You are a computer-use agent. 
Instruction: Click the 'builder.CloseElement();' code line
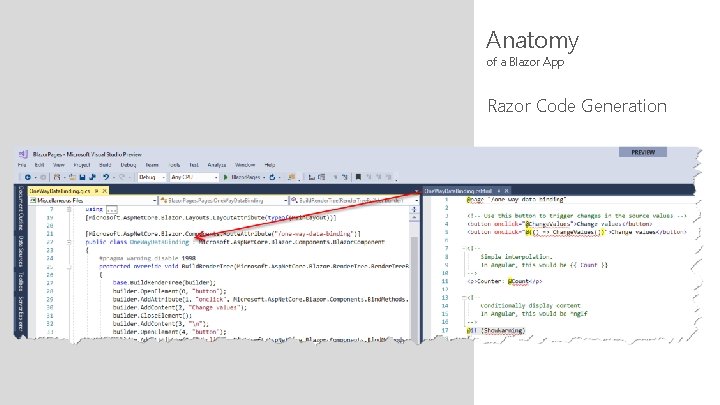coord(152,315)
